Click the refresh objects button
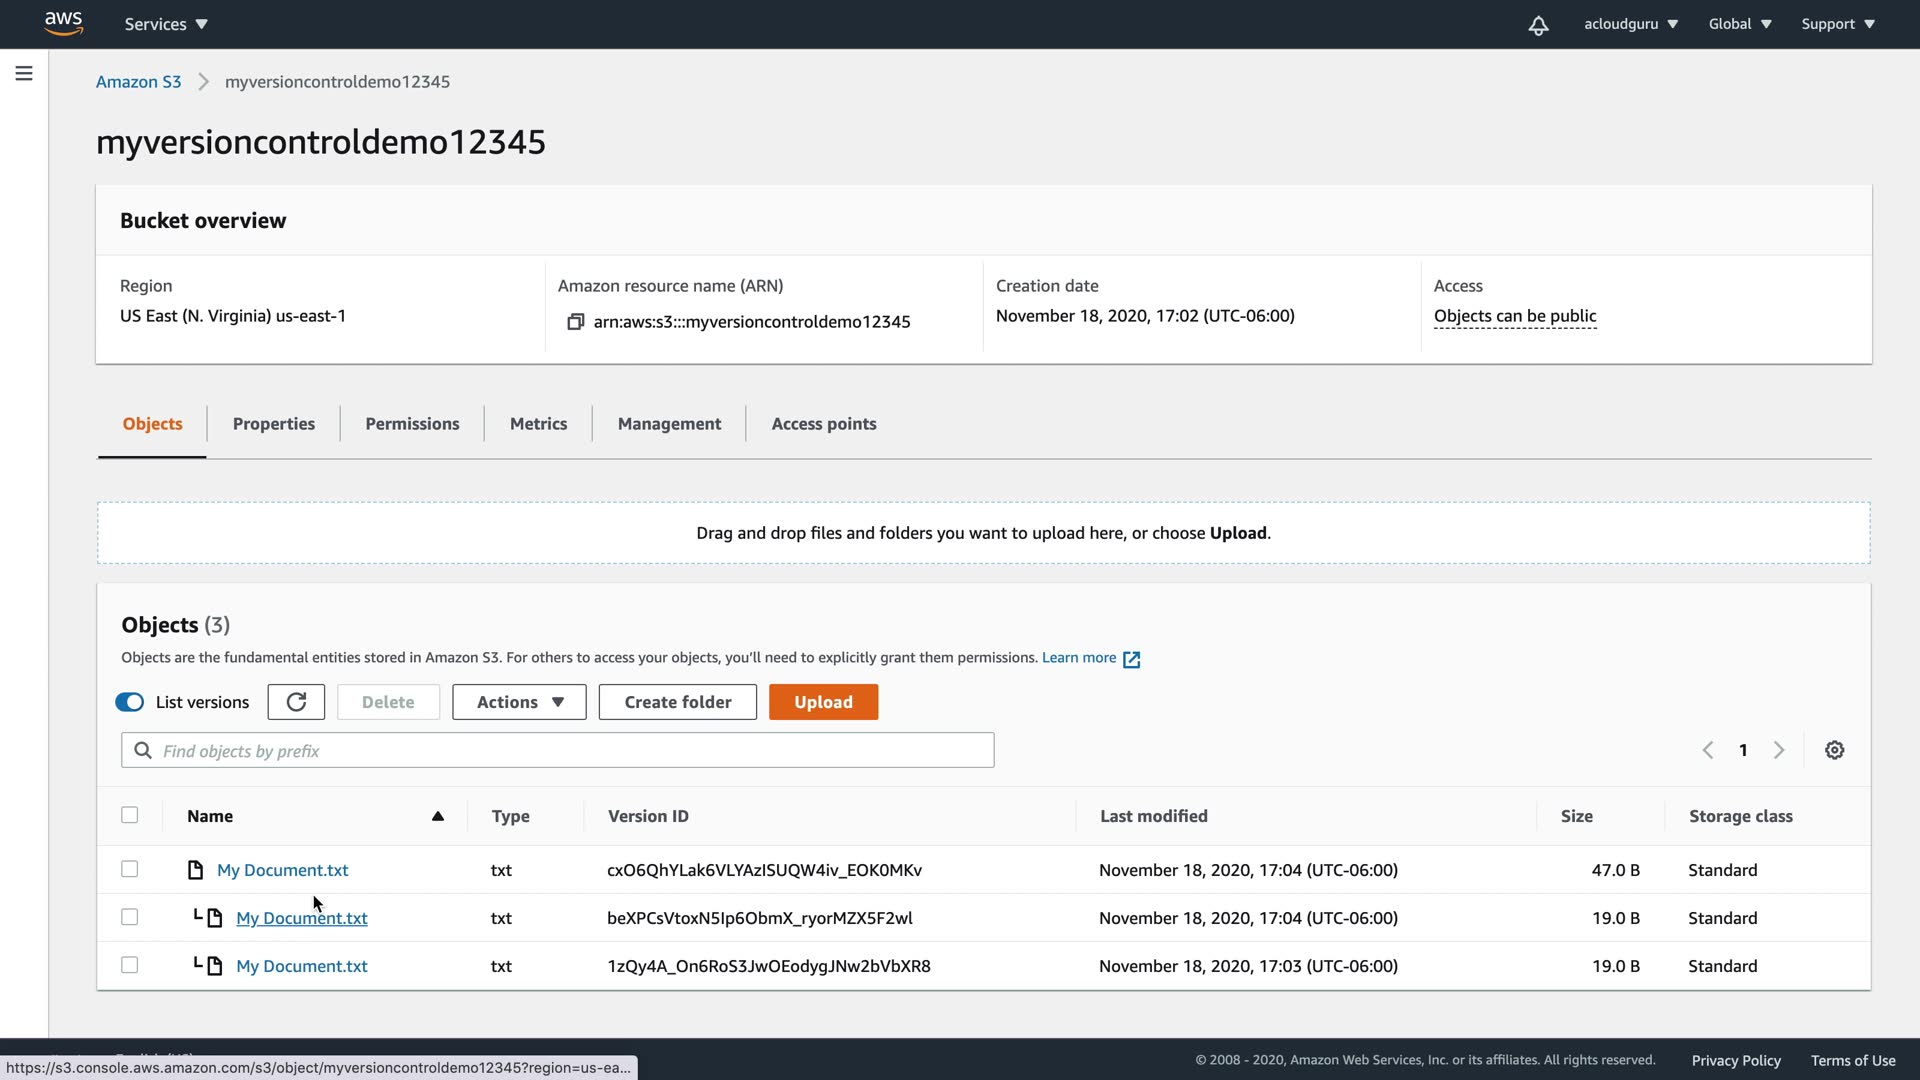Image resolution: width=1920 pixels, height=1080 pixels. pos(296,702)
